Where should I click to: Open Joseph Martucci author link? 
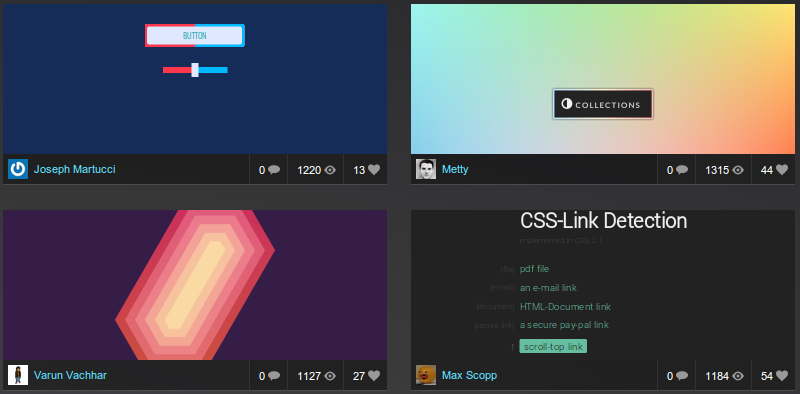pos(74,169)
